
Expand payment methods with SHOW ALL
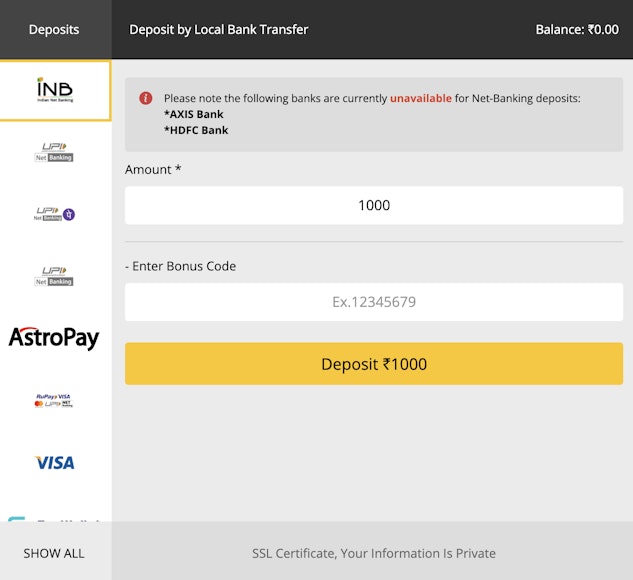(54, 553)
